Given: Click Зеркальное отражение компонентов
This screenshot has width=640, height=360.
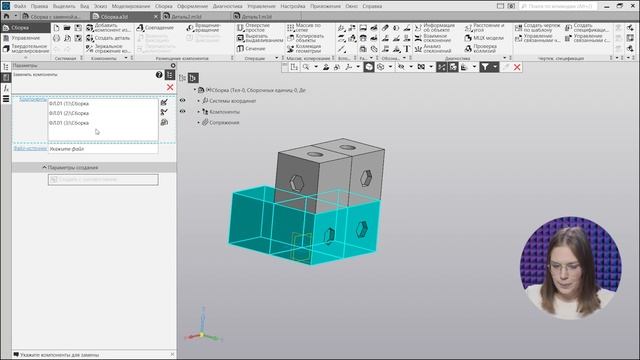Looking at the screenshot, I should tap(109, 49).
